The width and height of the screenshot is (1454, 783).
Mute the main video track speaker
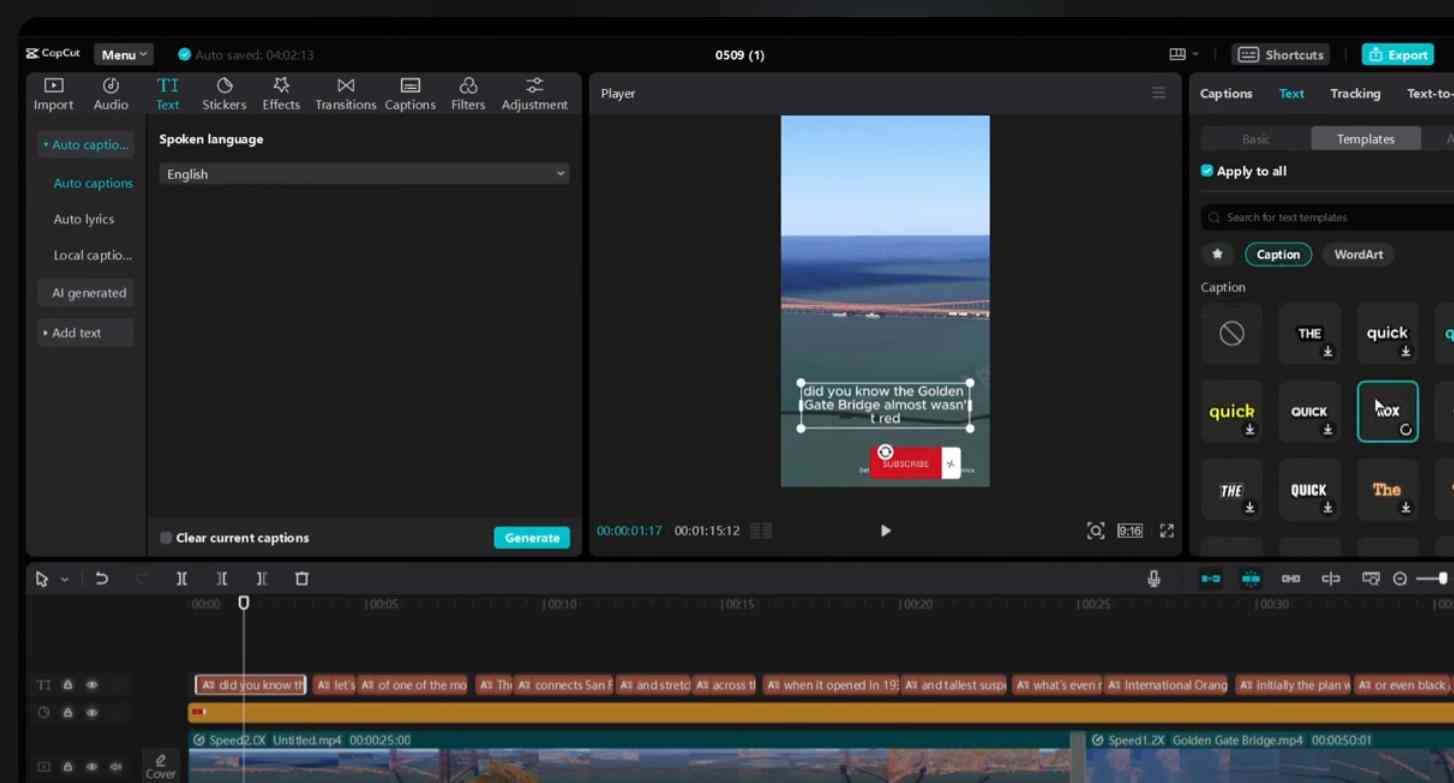coord(116,767)
